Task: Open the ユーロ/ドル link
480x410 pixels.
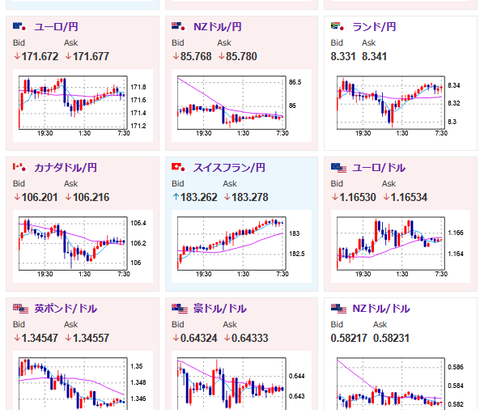Action: pos(379,167)
